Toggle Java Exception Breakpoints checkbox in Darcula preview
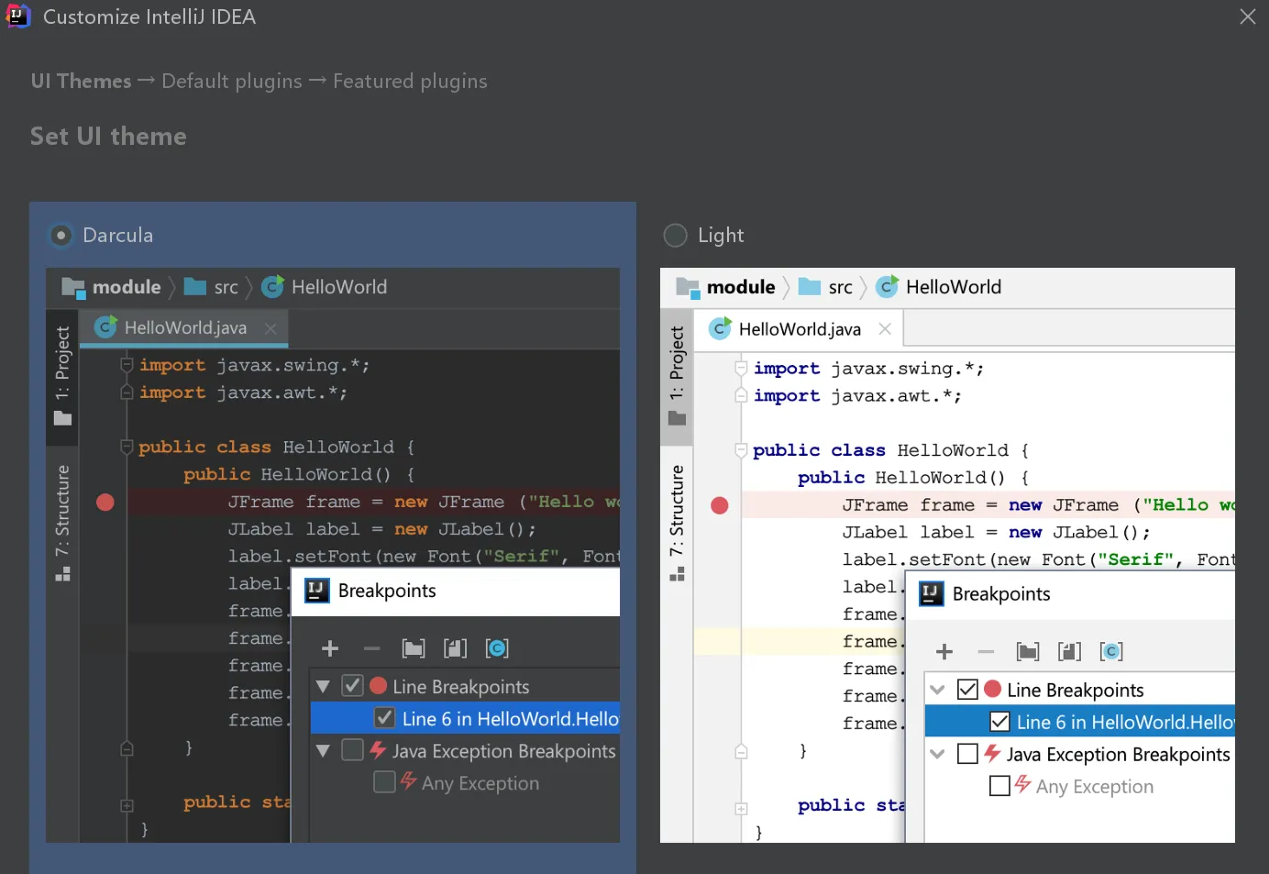The height and width of the screenshot is (874, 1269). (352, 750)
